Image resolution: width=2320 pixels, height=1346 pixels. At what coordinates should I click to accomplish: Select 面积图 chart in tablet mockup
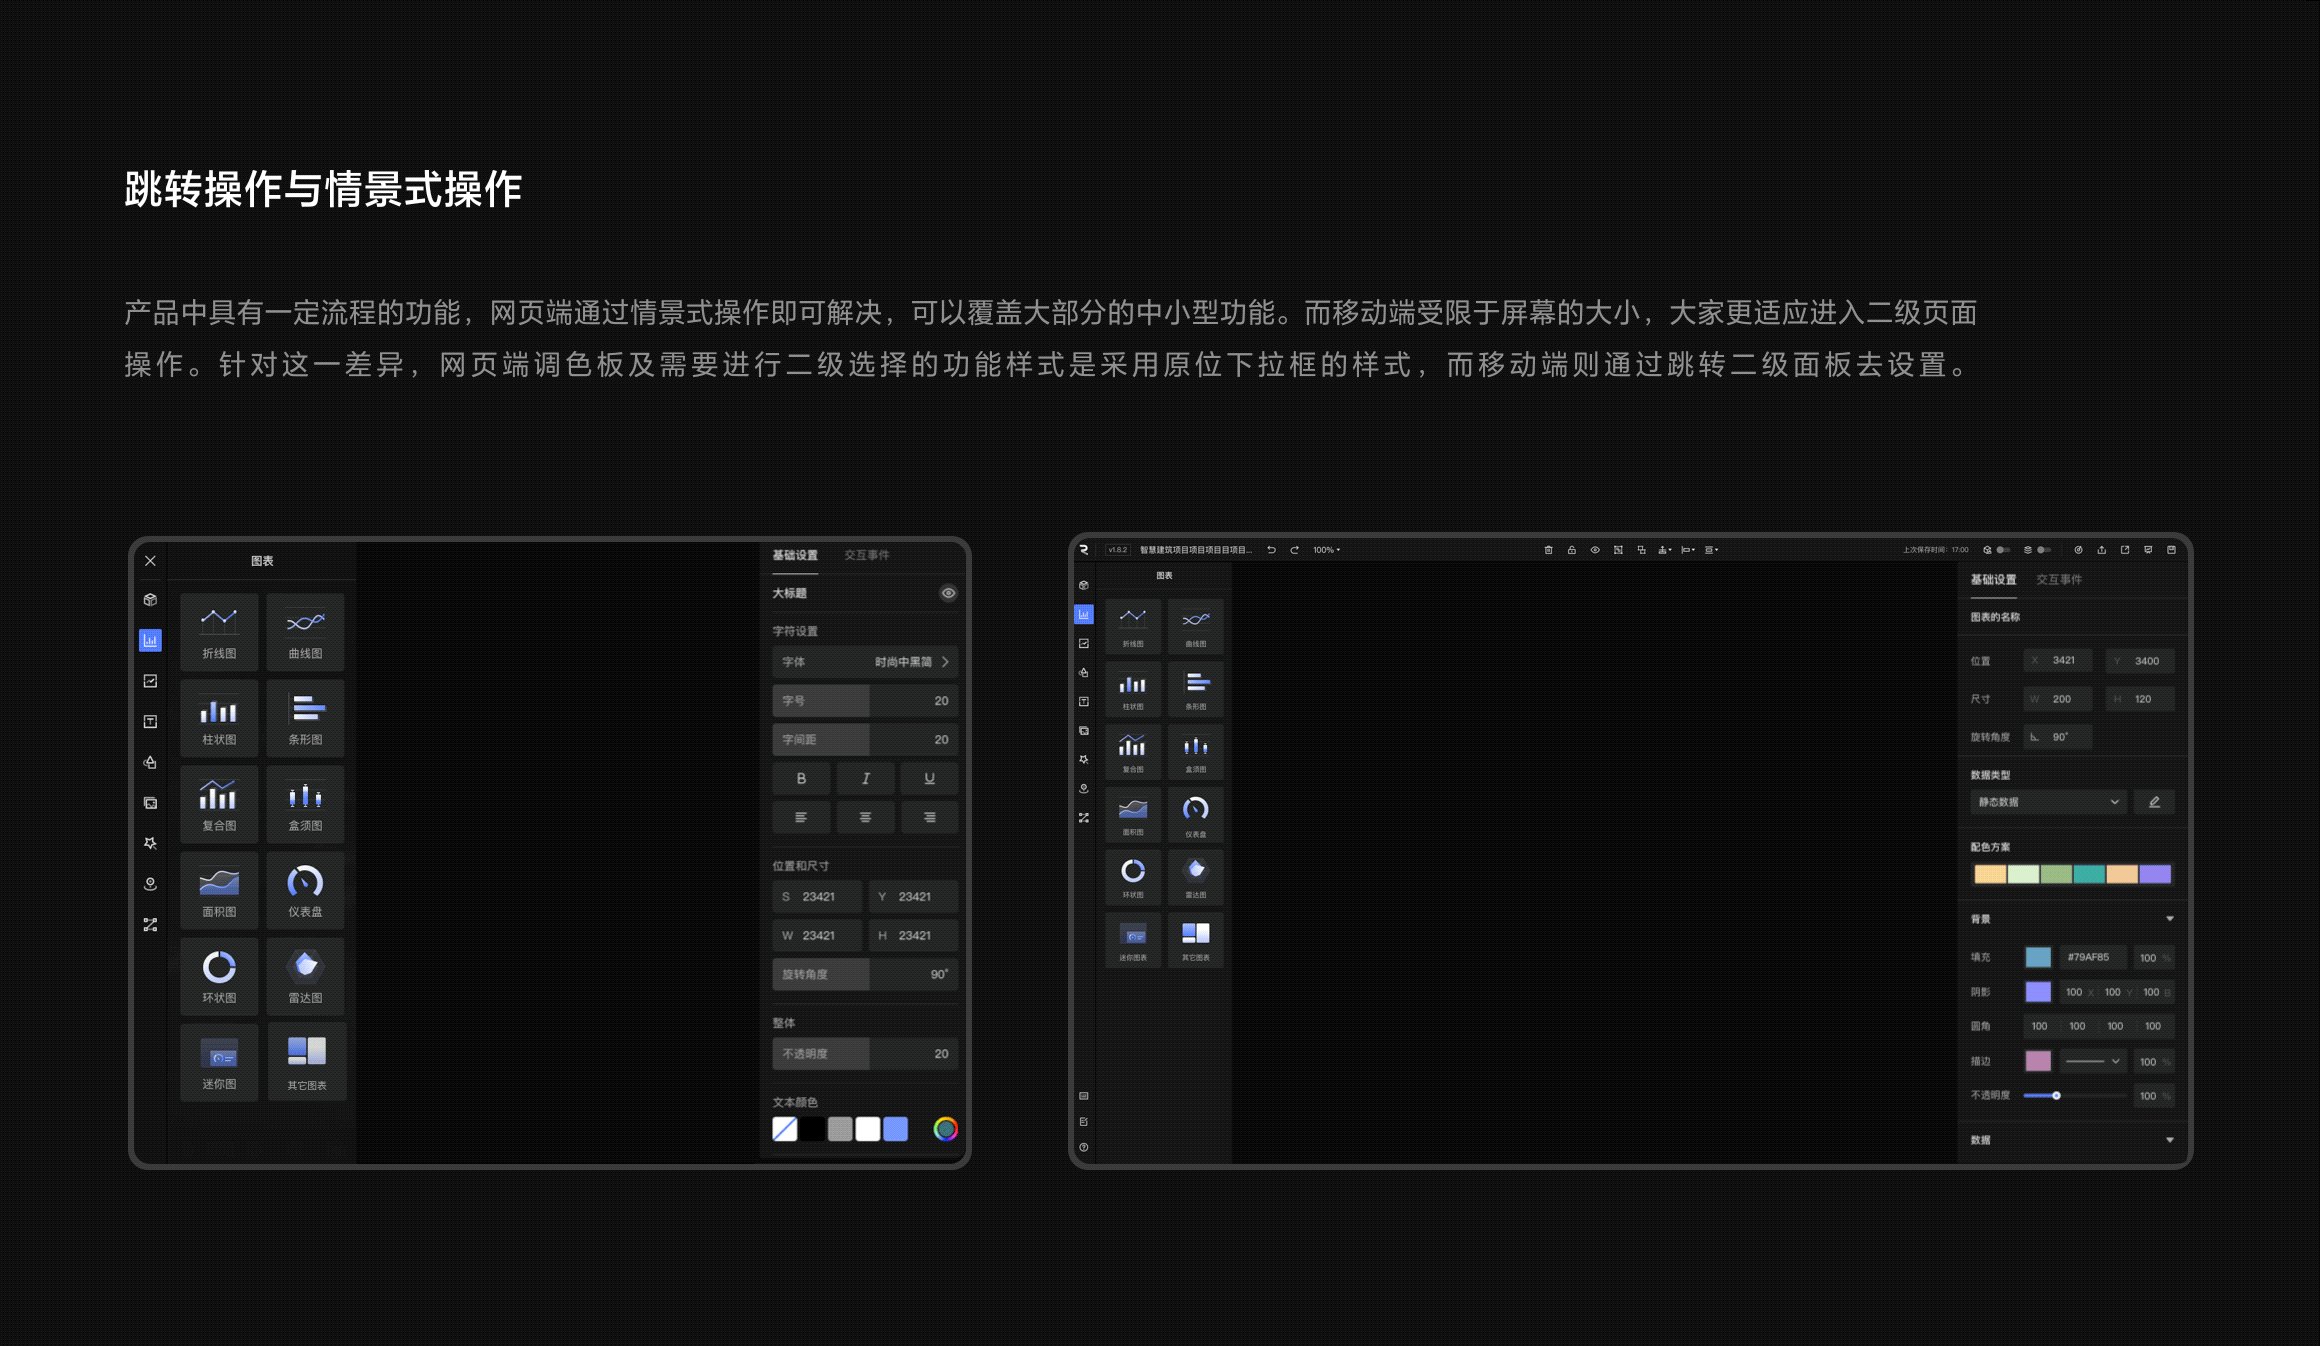219,890
